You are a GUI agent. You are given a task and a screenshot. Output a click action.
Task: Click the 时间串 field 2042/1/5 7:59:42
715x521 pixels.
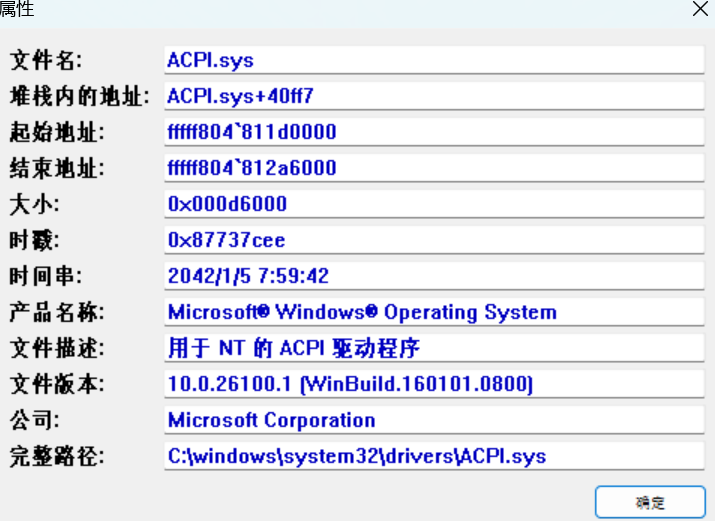click(x=434, y=276)
